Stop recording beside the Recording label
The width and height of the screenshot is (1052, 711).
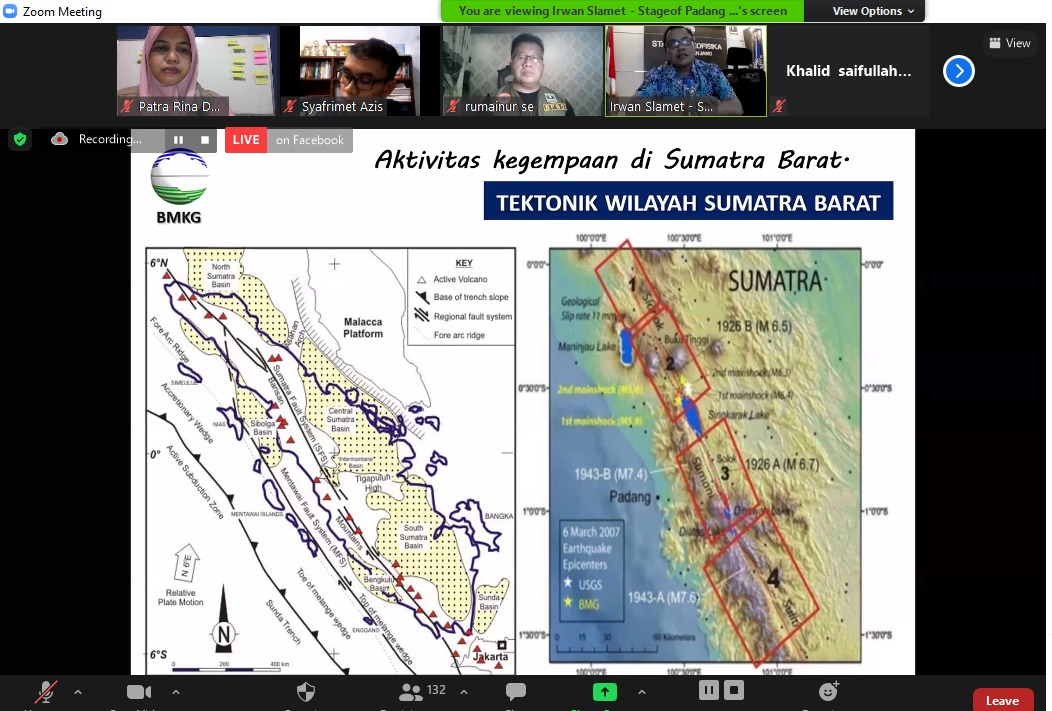click(205, 140)
